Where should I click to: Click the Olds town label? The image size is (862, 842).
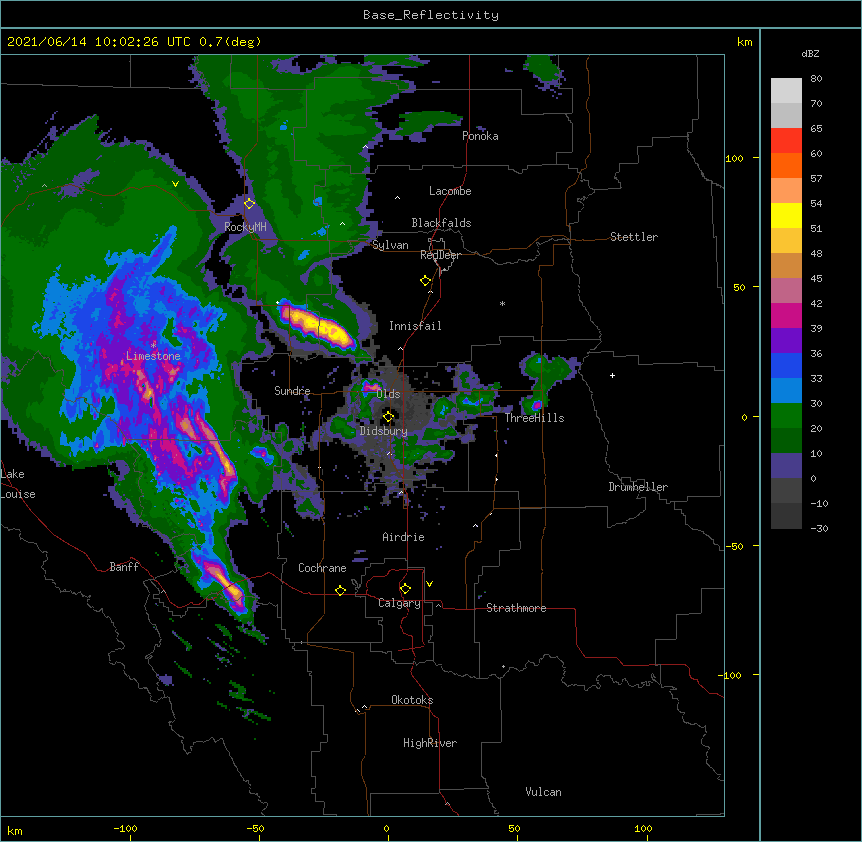click(388, 394)
